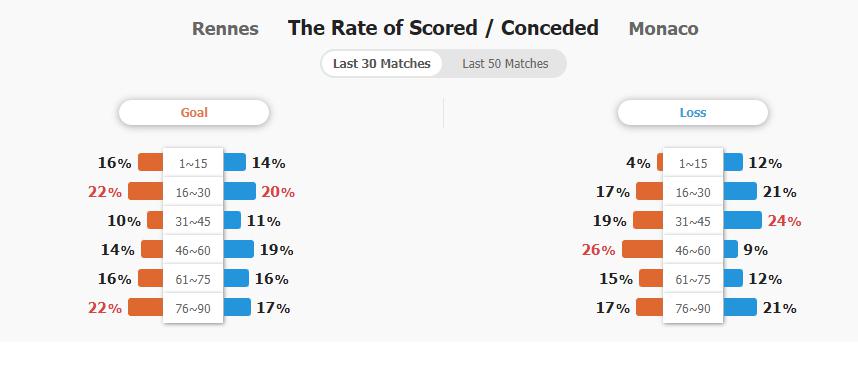Click Rennes orange 22% bar for 76~90 goals
858x367 pixels.
point(146,307)
